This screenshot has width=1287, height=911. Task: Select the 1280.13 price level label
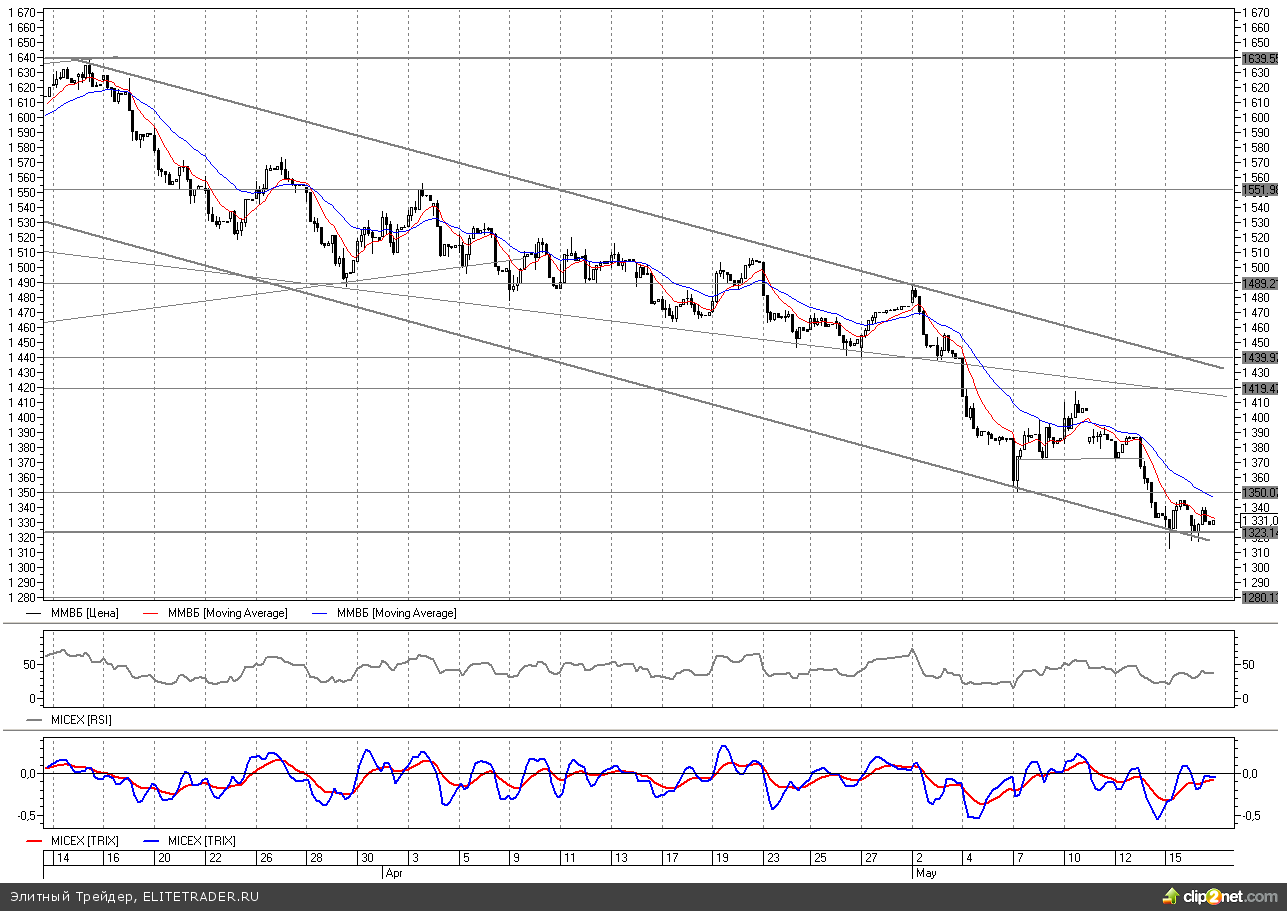[x=1259, y=598]
